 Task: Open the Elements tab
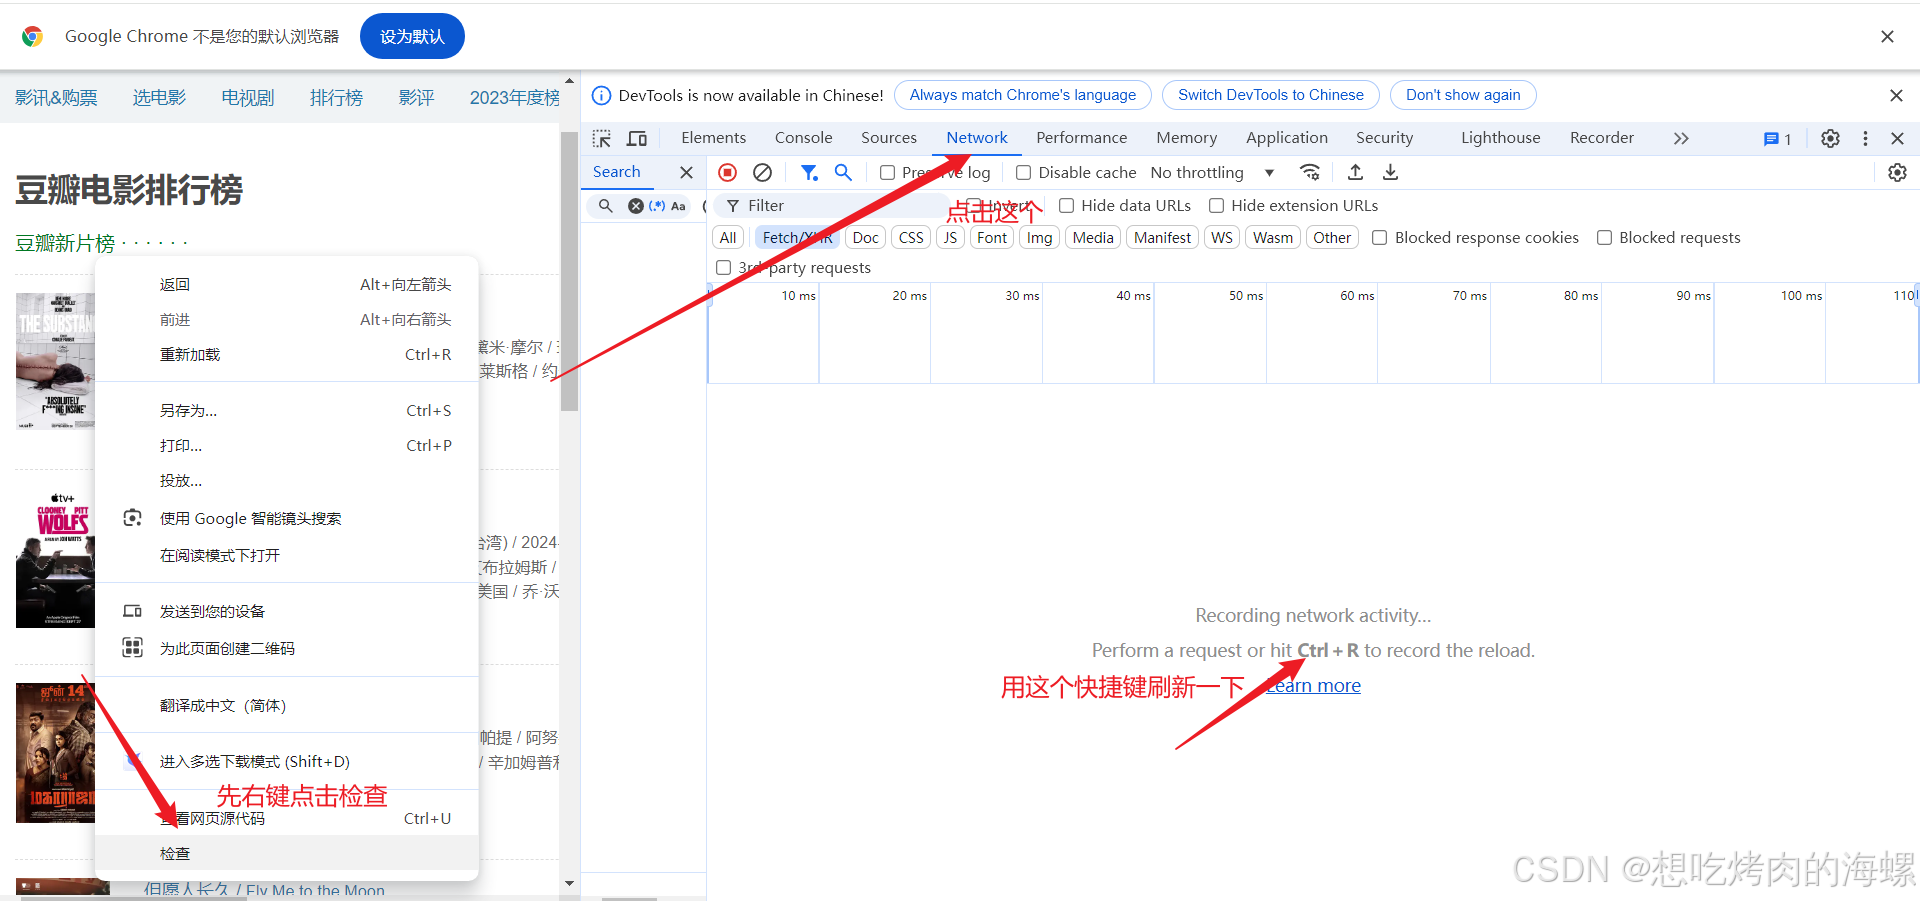[713, 138]
